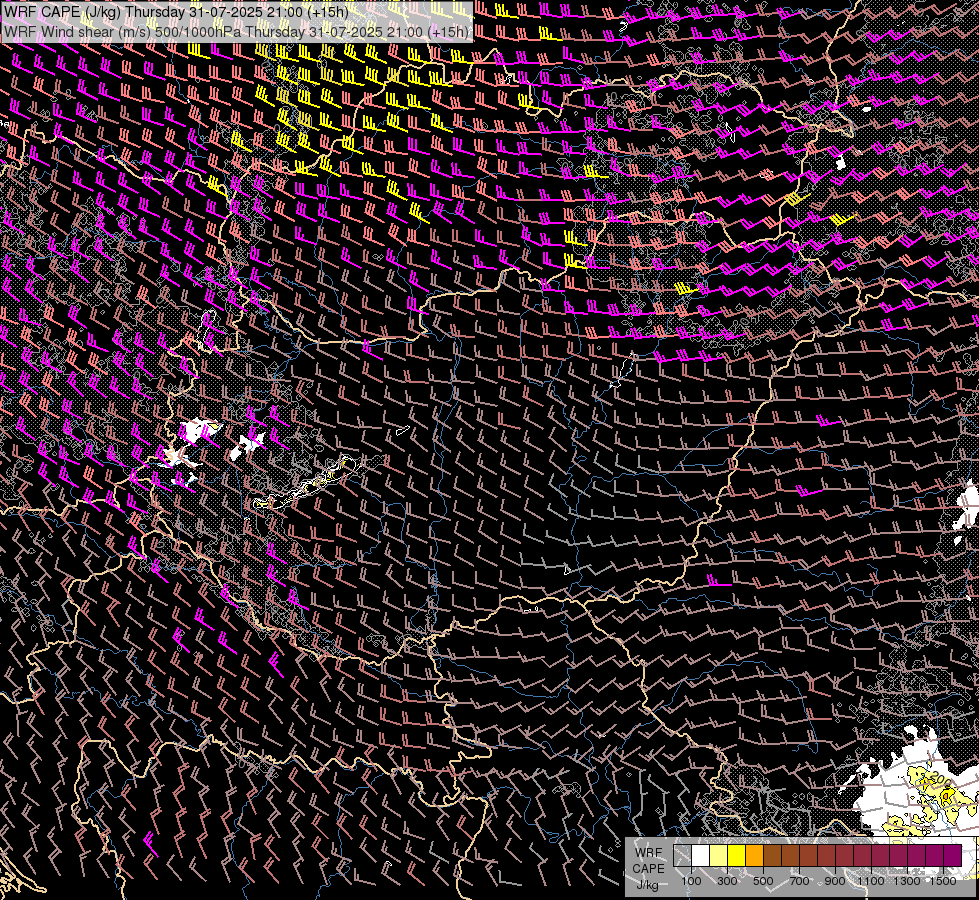This screenshot has height=900, width=979.
Task: Click the 900 value in the CAPE legend
Action: click(x=835, y=881)
